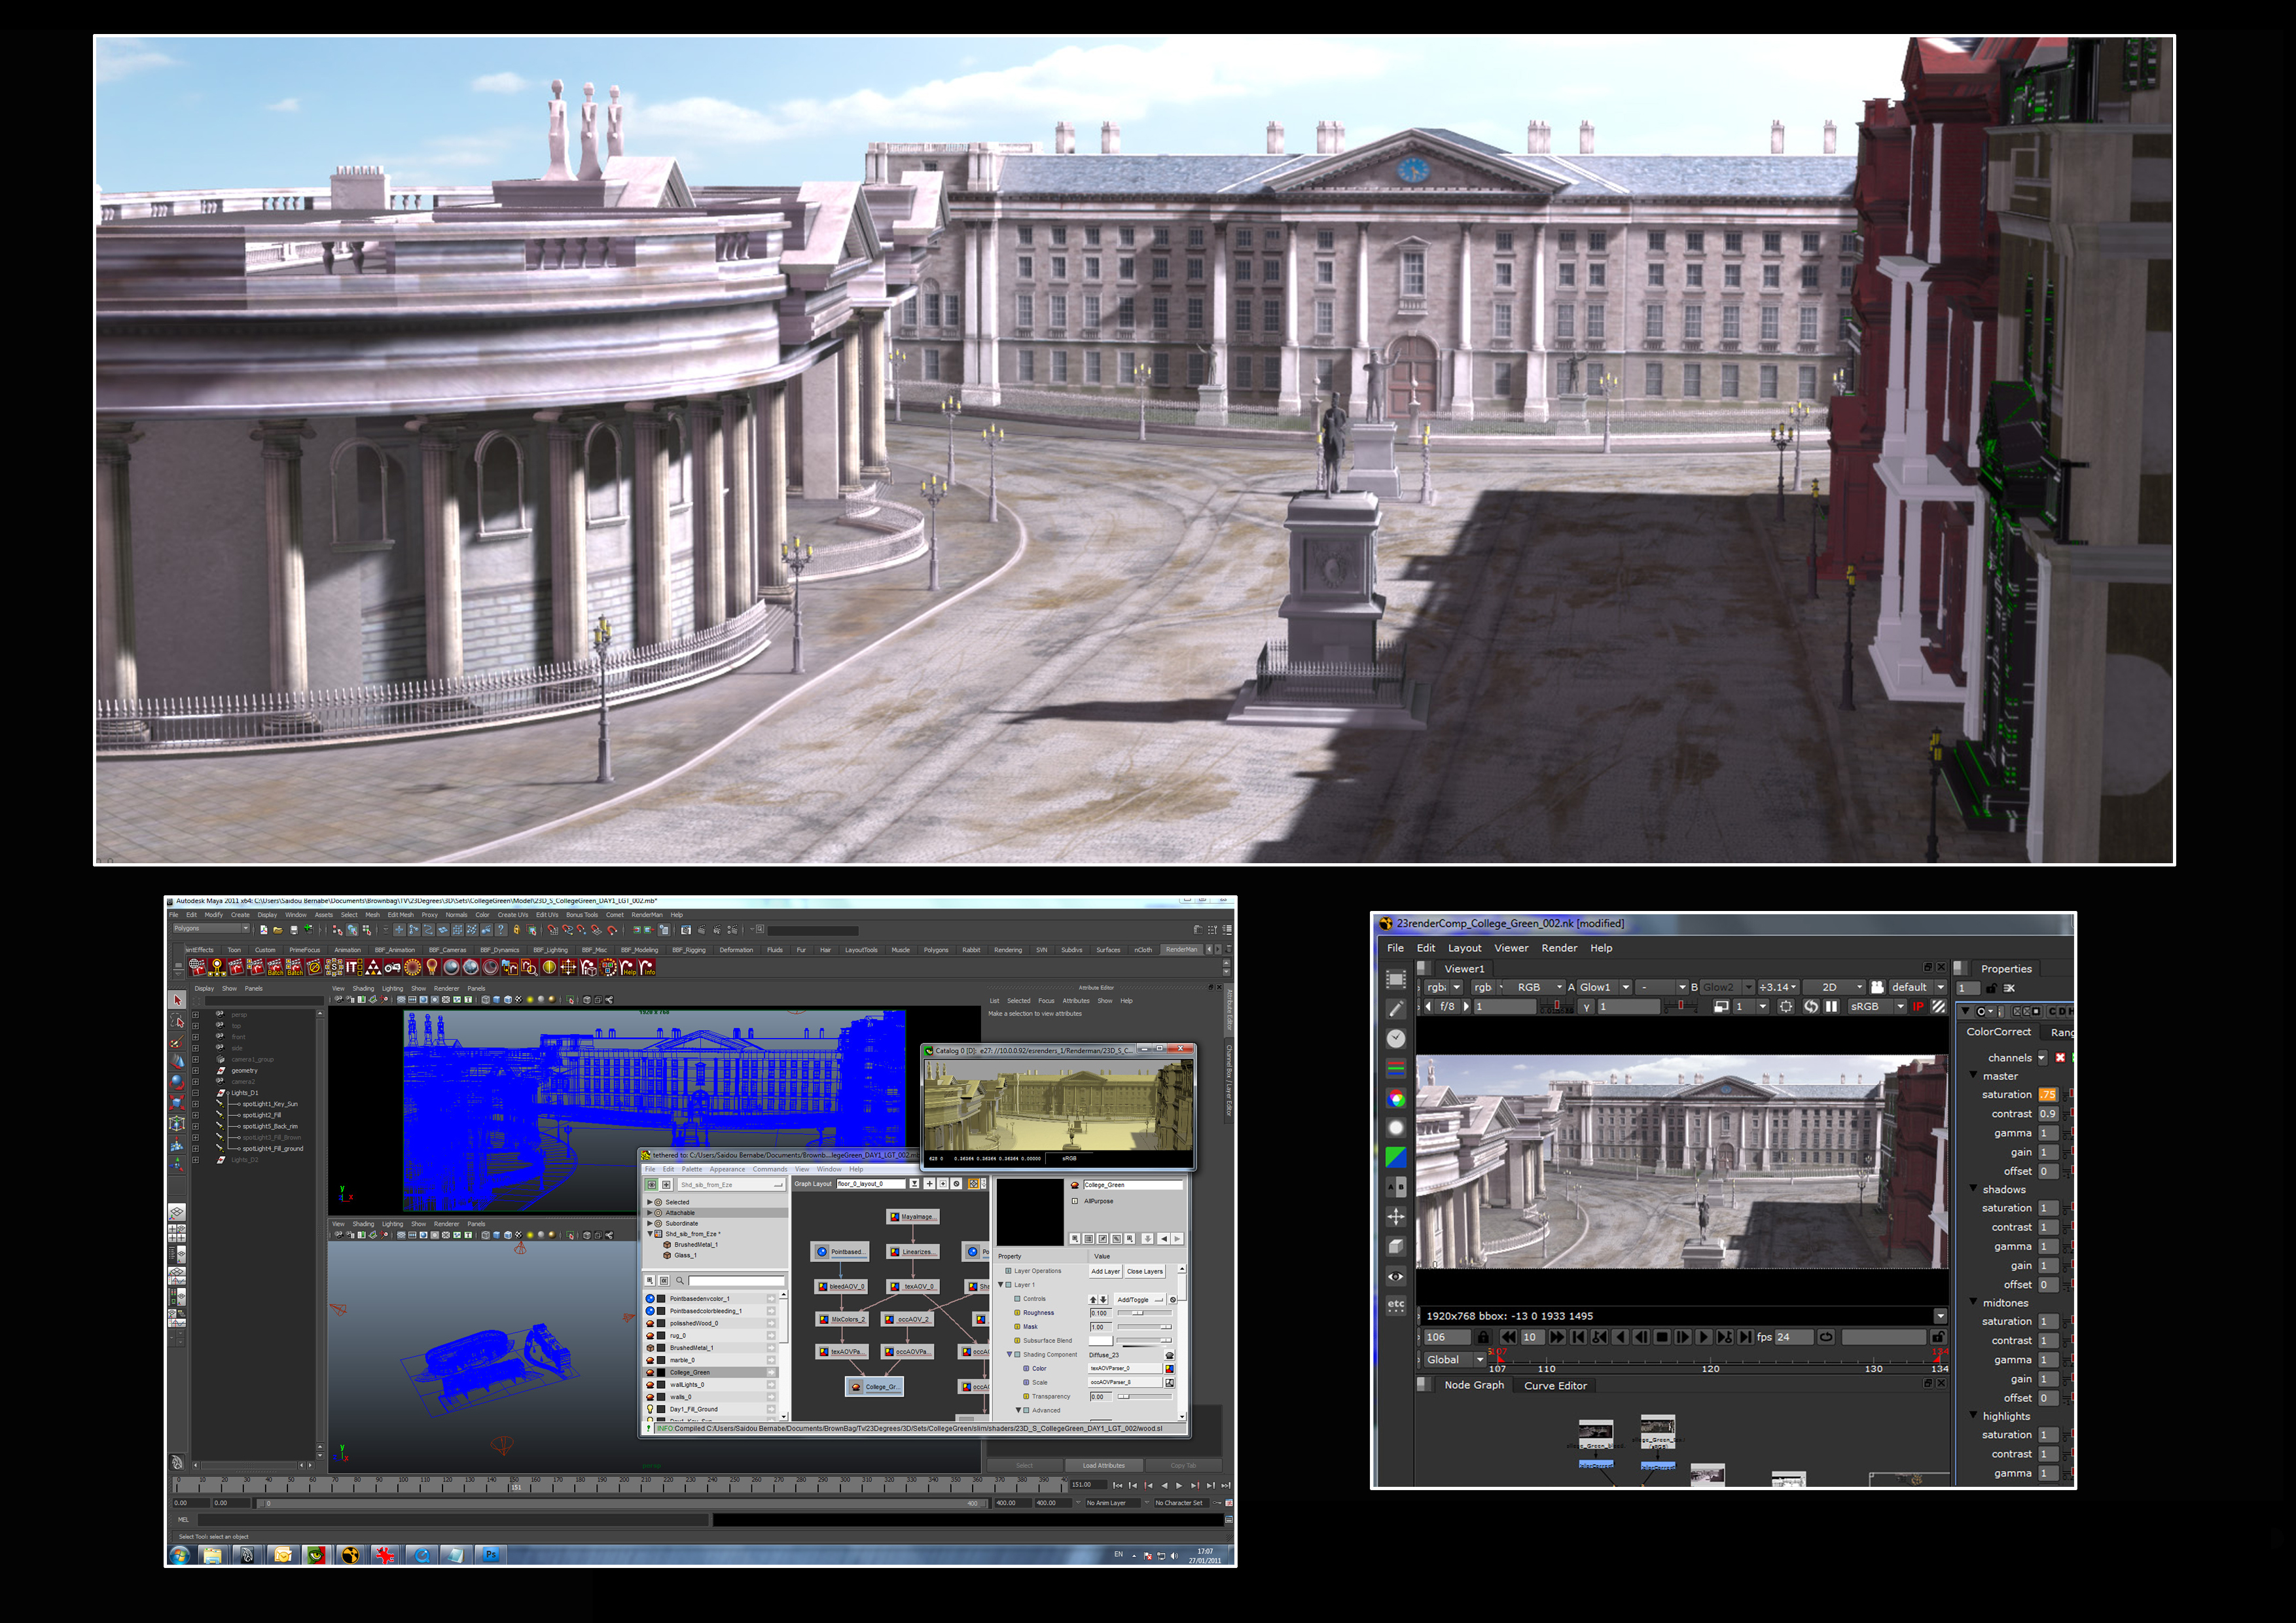
Task: Toggle the frame range lock beside frame 106
Action: pyautogui.click(x=1483, y=1337)
